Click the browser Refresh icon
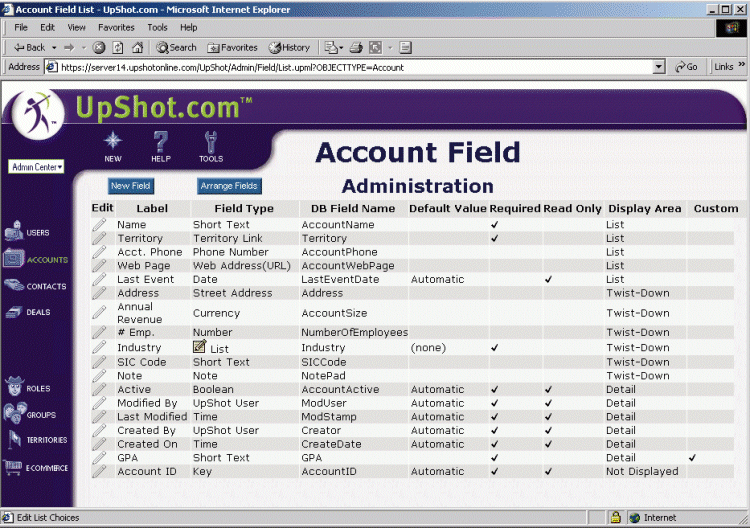Image resolution: width=750 pixels, height=528 pixels. click(118, 47)
